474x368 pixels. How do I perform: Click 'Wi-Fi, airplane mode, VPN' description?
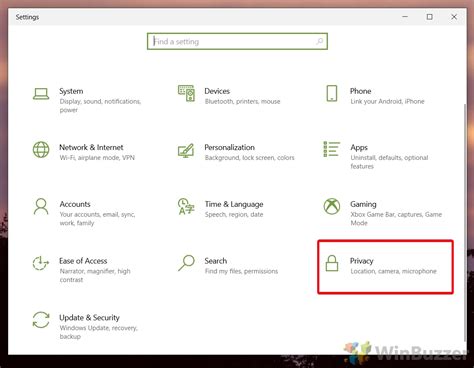[97, 158]
